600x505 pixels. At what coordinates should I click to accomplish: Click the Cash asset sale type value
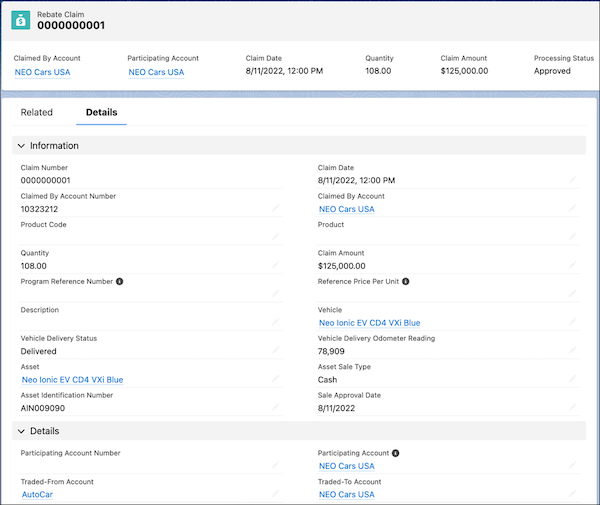point(327,380)
